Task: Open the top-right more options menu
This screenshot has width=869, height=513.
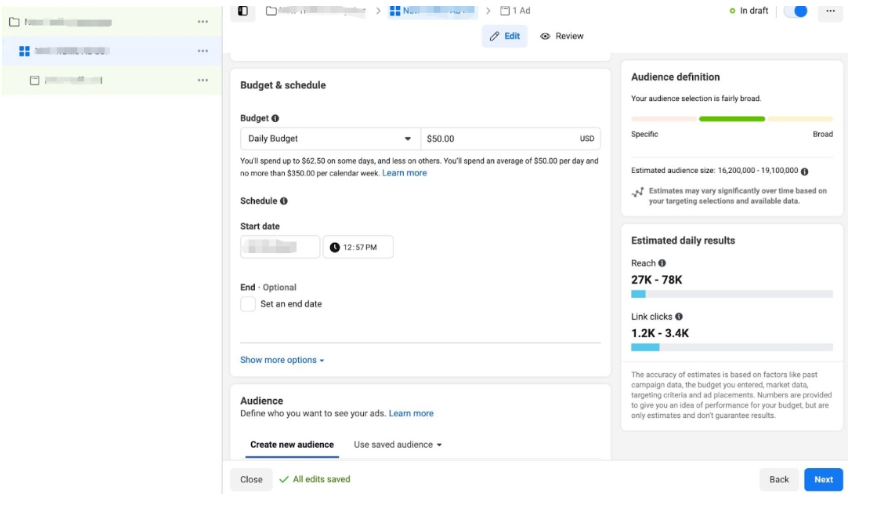Action: tap(830, 11)
